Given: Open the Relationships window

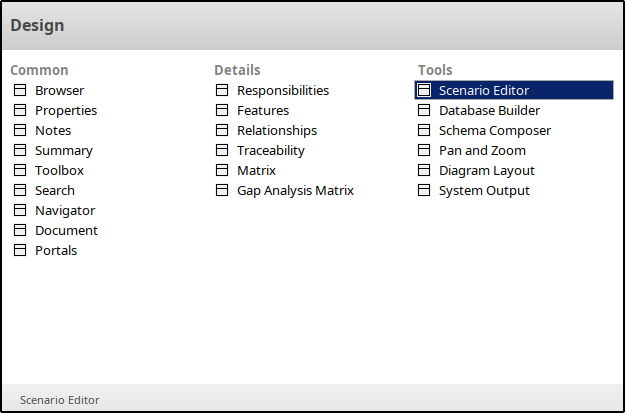Looking at the screenshot, I should (277, 130).
